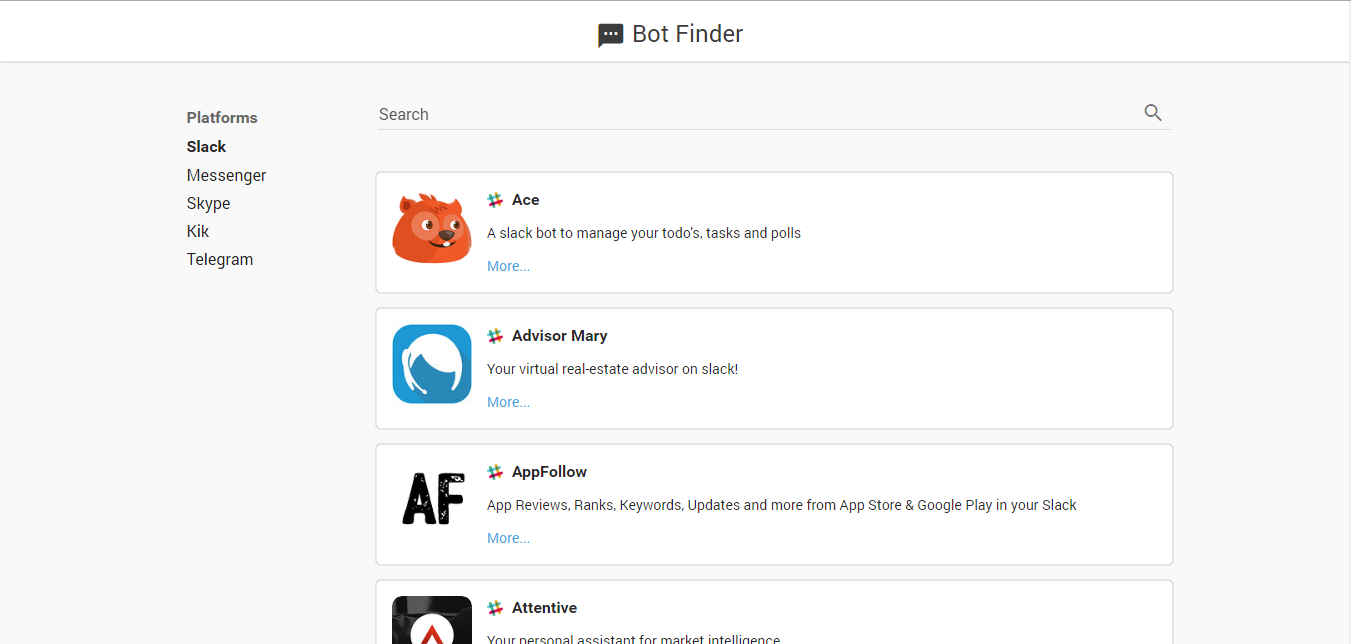
Task: Click the Bot Finder chat bubble icon
Action: (610, 33)
